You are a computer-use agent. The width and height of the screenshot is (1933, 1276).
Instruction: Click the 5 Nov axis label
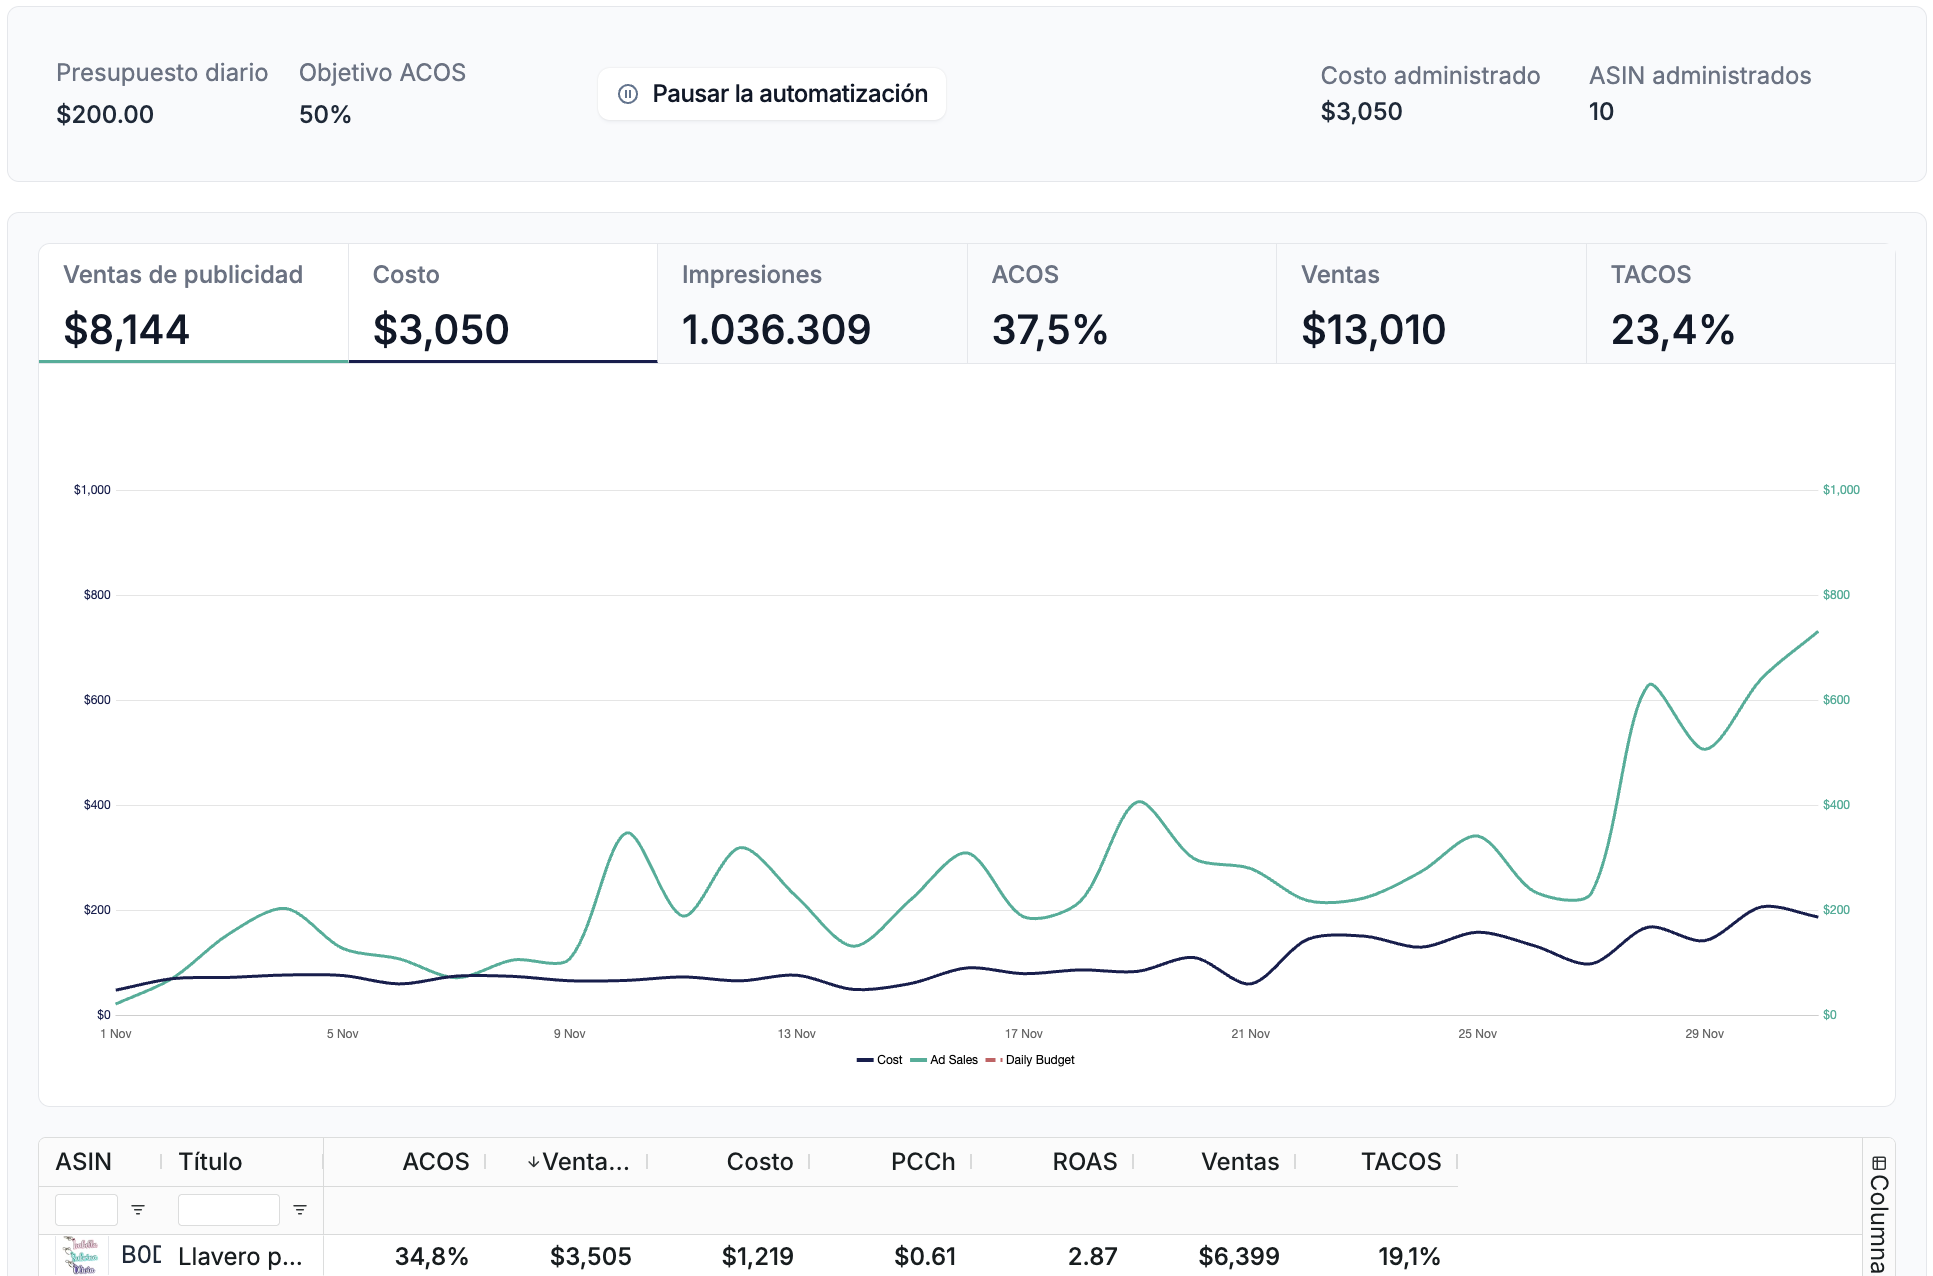point(343,1034)
